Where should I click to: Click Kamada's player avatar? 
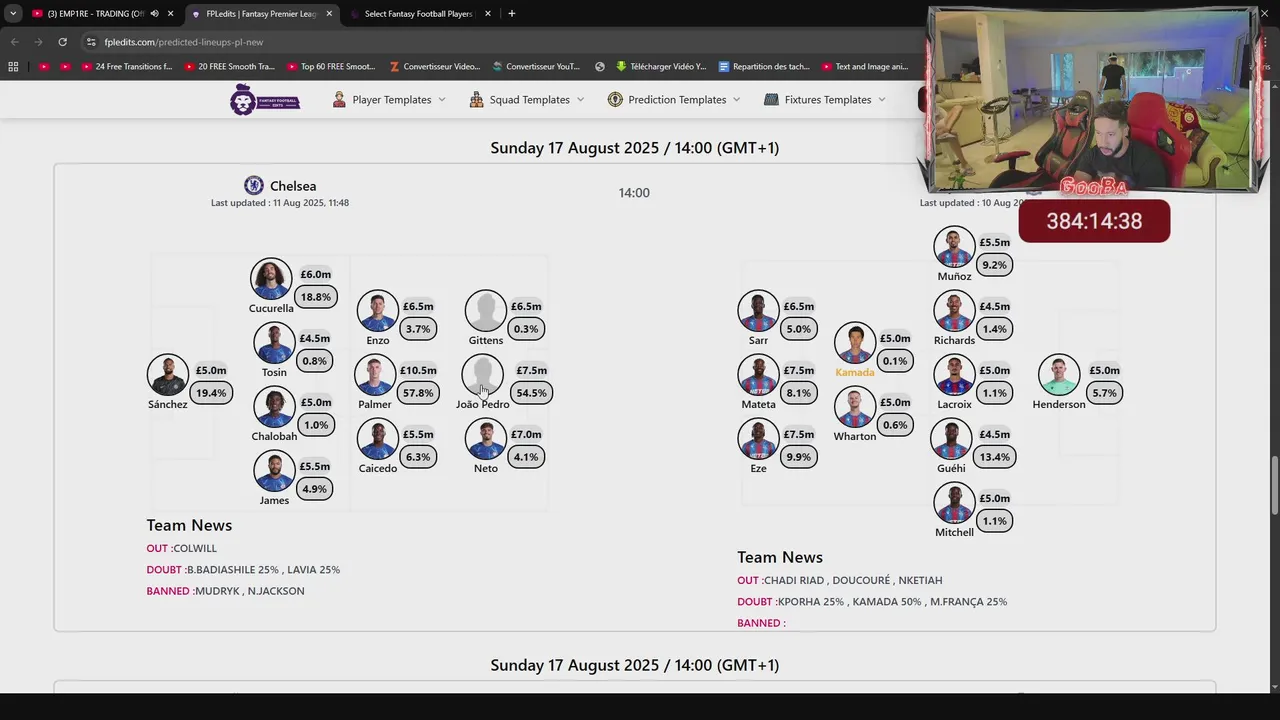pos(854,343)
